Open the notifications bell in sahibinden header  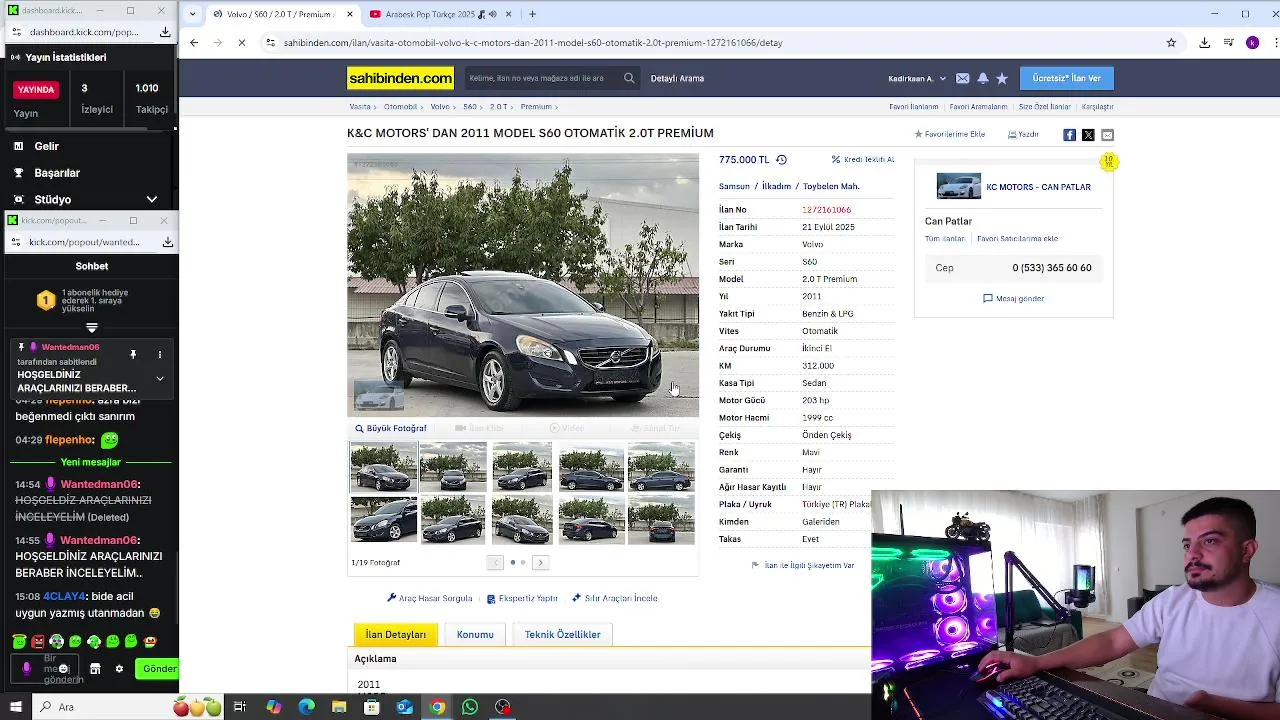click(983, 78)
